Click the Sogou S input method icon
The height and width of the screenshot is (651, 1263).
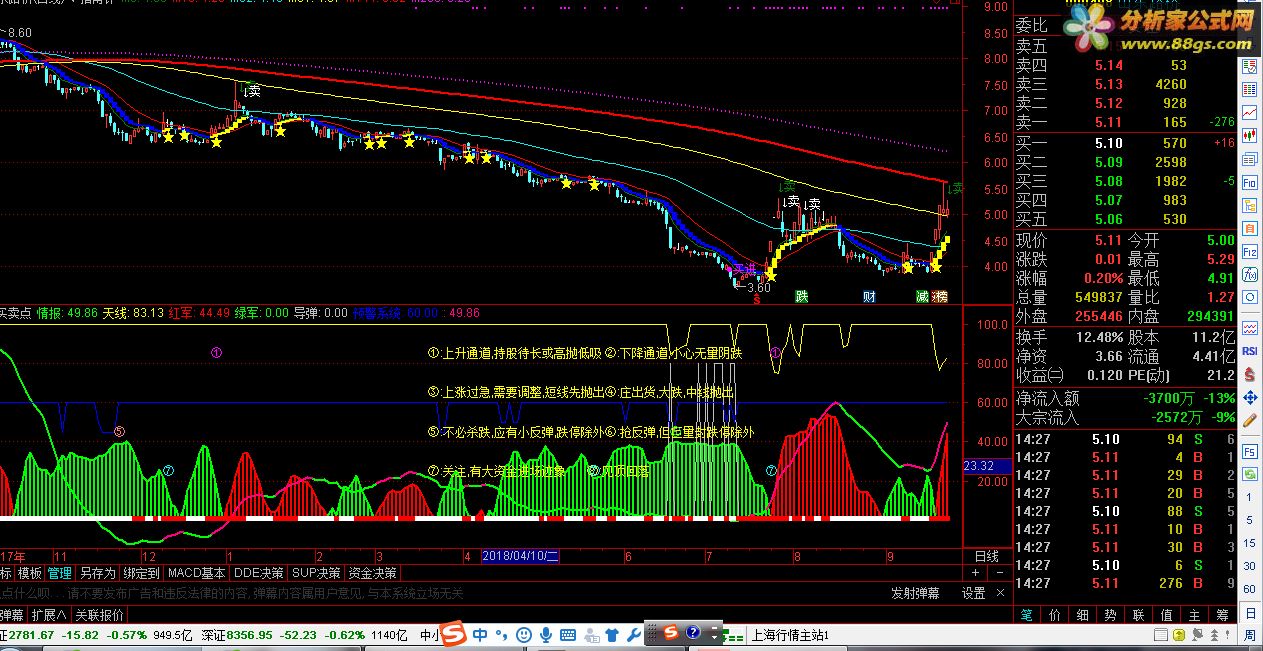pyautogui.click(x=453, y=633)
